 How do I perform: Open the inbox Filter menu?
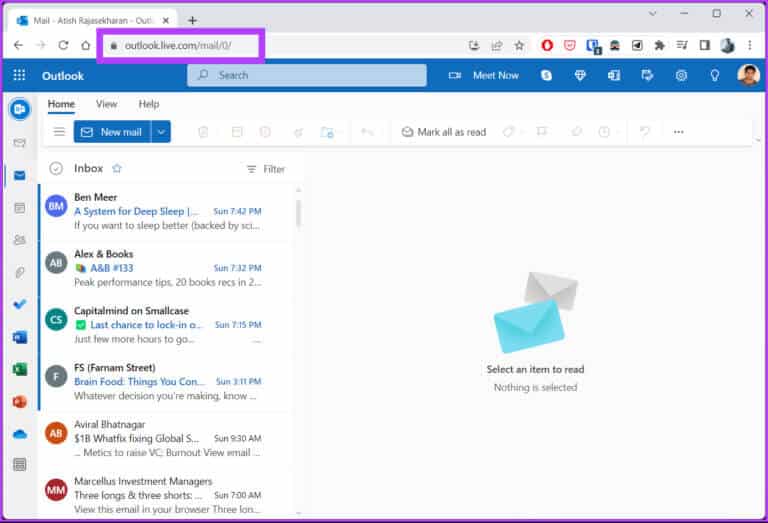coord(266,169)
